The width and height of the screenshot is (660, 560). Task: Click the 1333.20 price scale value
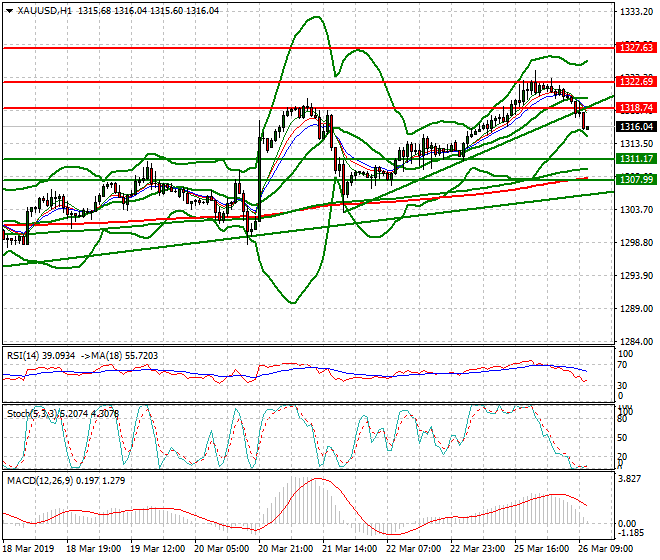pyautogui.click(x=636, y=12)
